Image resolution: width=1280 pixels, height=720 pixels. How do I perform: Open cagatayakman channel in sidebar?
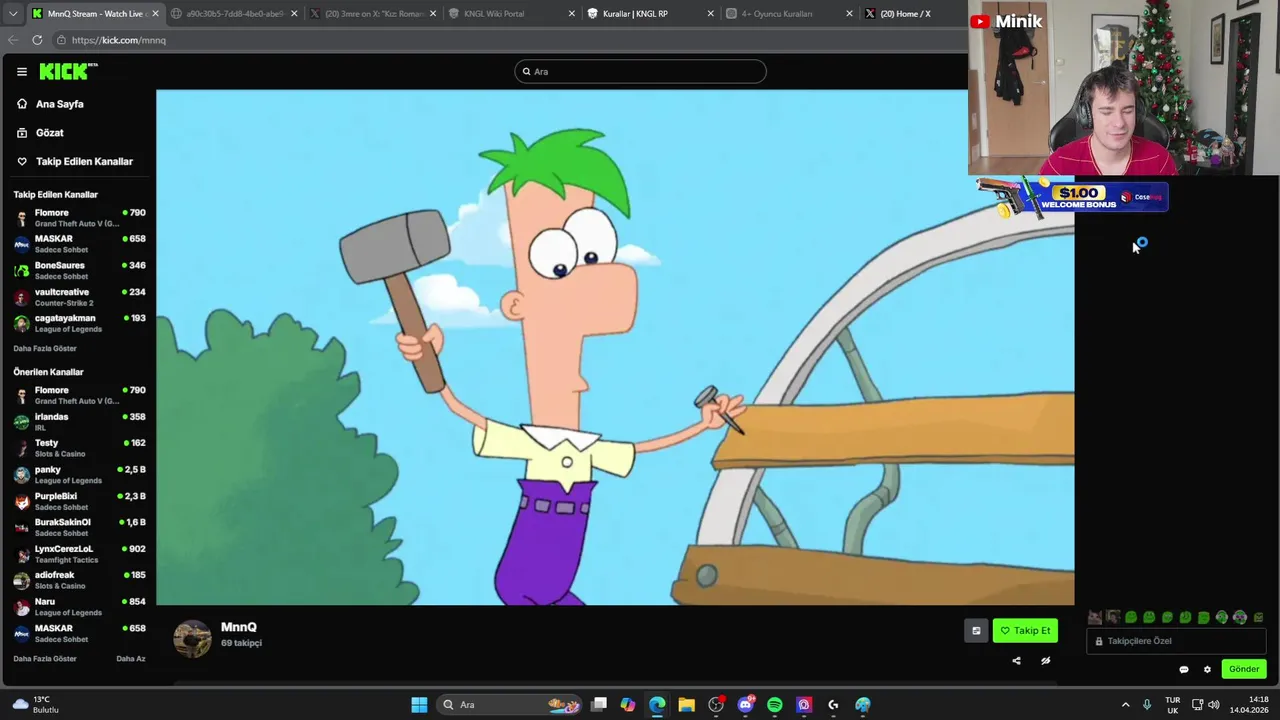(80, 323)
